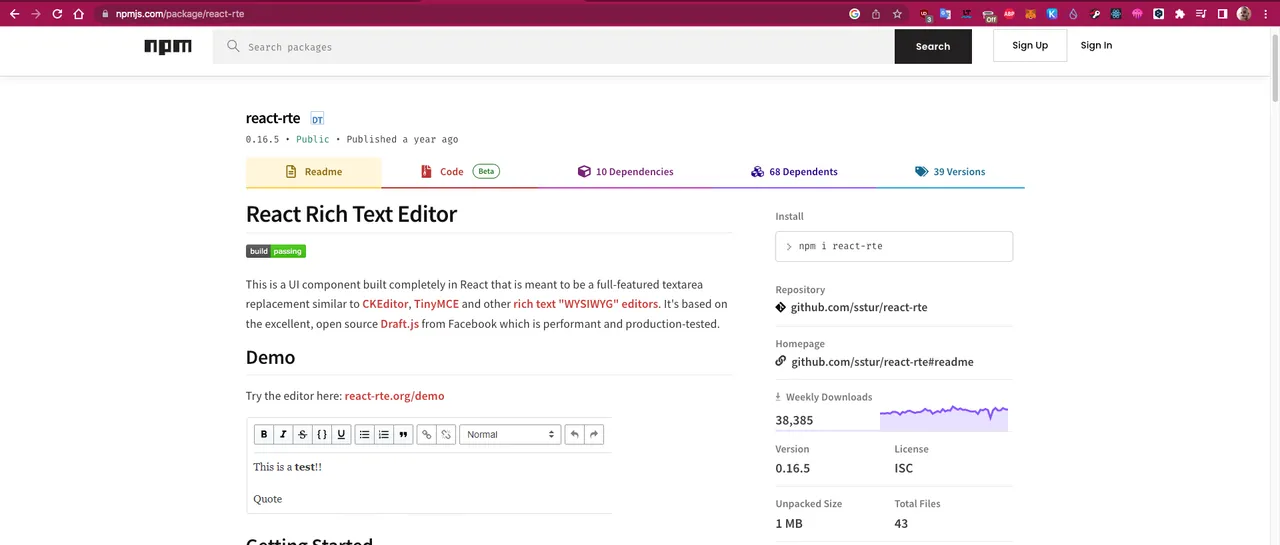
Task: Go back with the browser back arrow
Action: [14, 14]
